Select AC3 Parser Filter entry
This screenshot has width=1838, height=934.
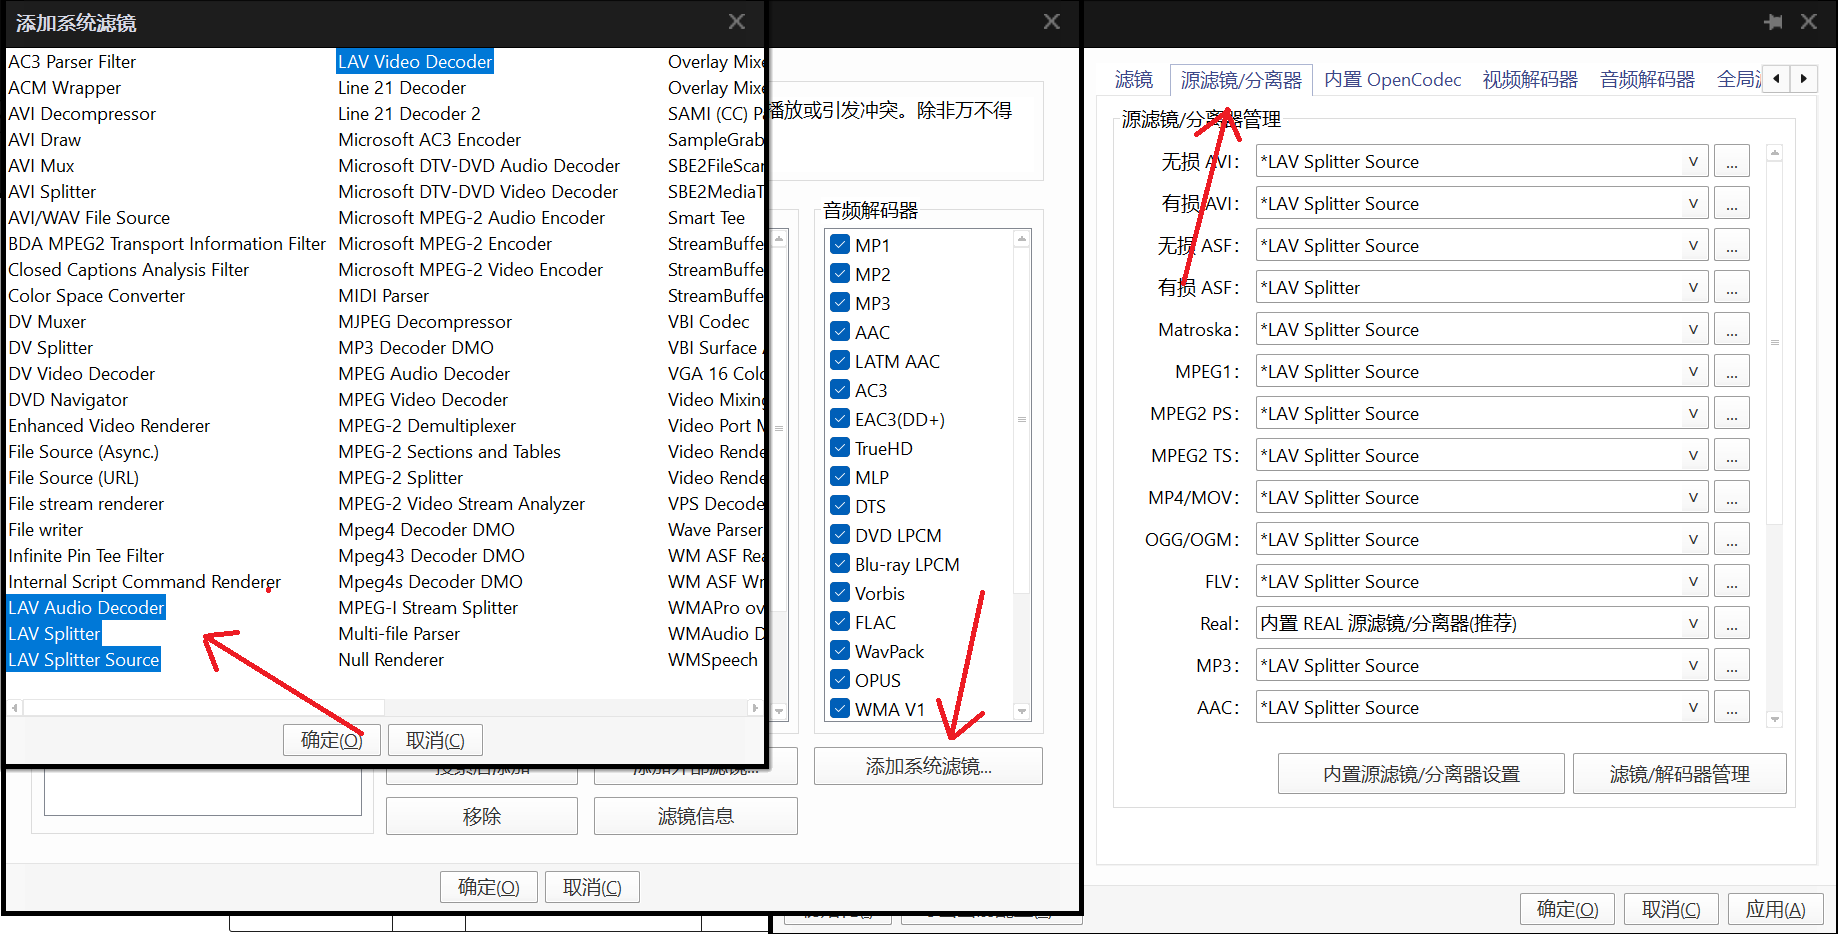pos(72,62)
